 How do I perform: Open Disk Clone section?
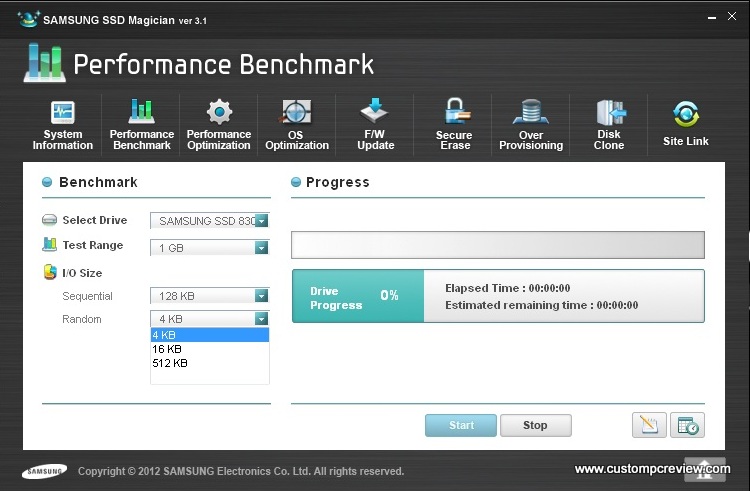[x=609, y=125]
